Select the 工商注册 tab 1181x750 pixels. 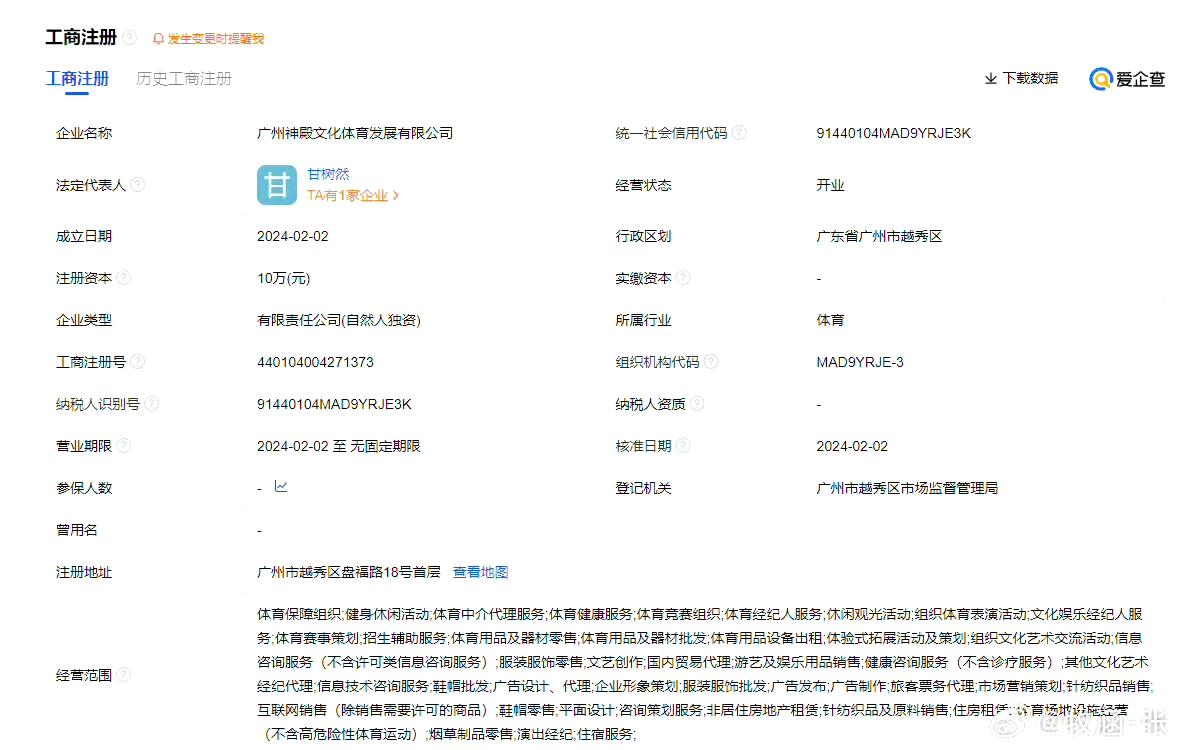[77, 78]
